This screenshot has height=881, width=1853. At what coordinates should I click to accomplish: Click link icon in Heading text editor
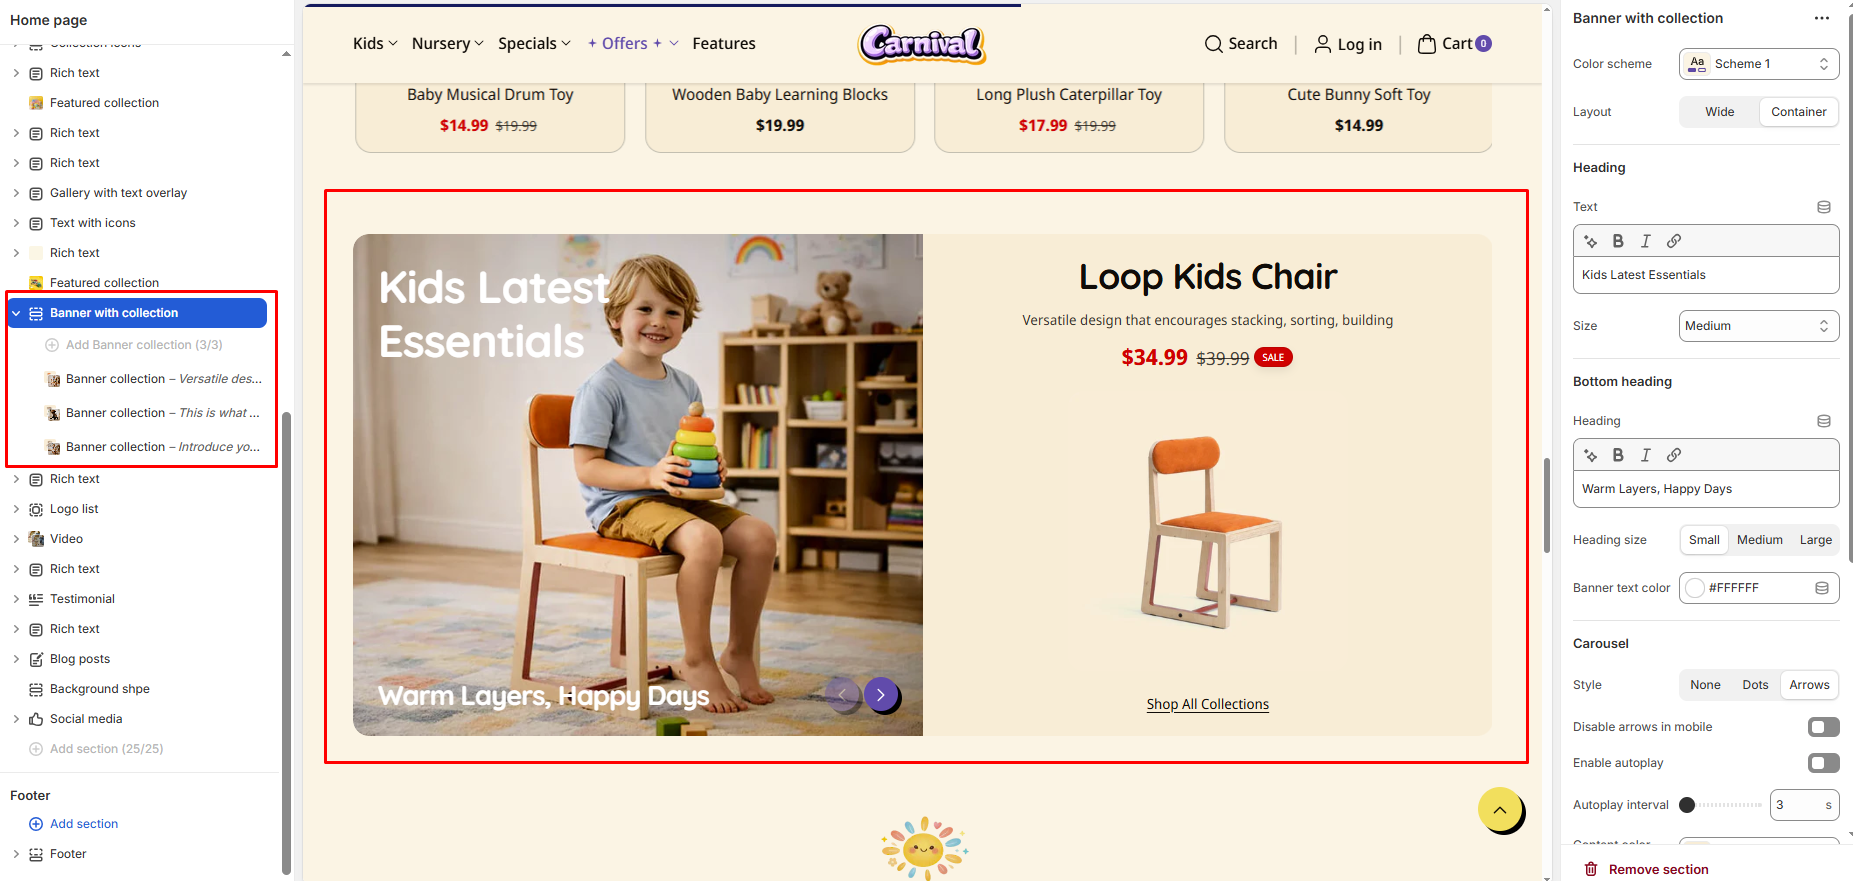click(1674, 241)
